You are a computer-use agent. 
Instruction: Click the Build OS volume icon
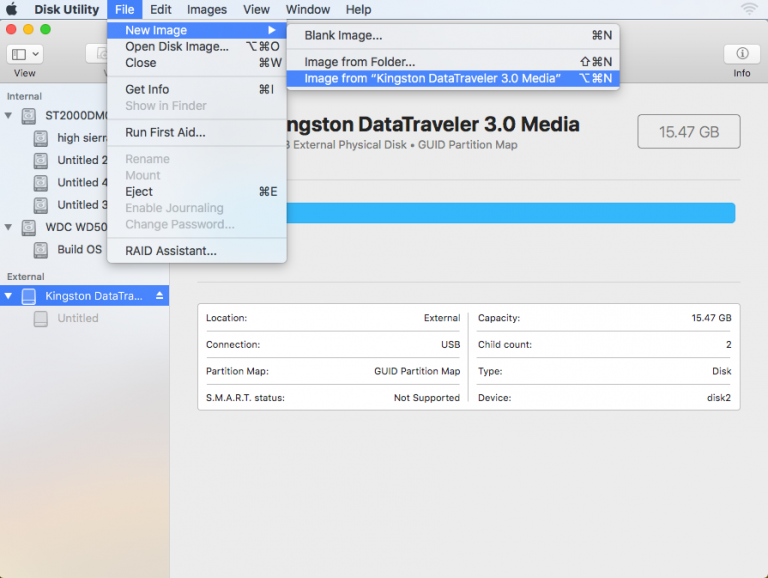(x=41, y=250)
